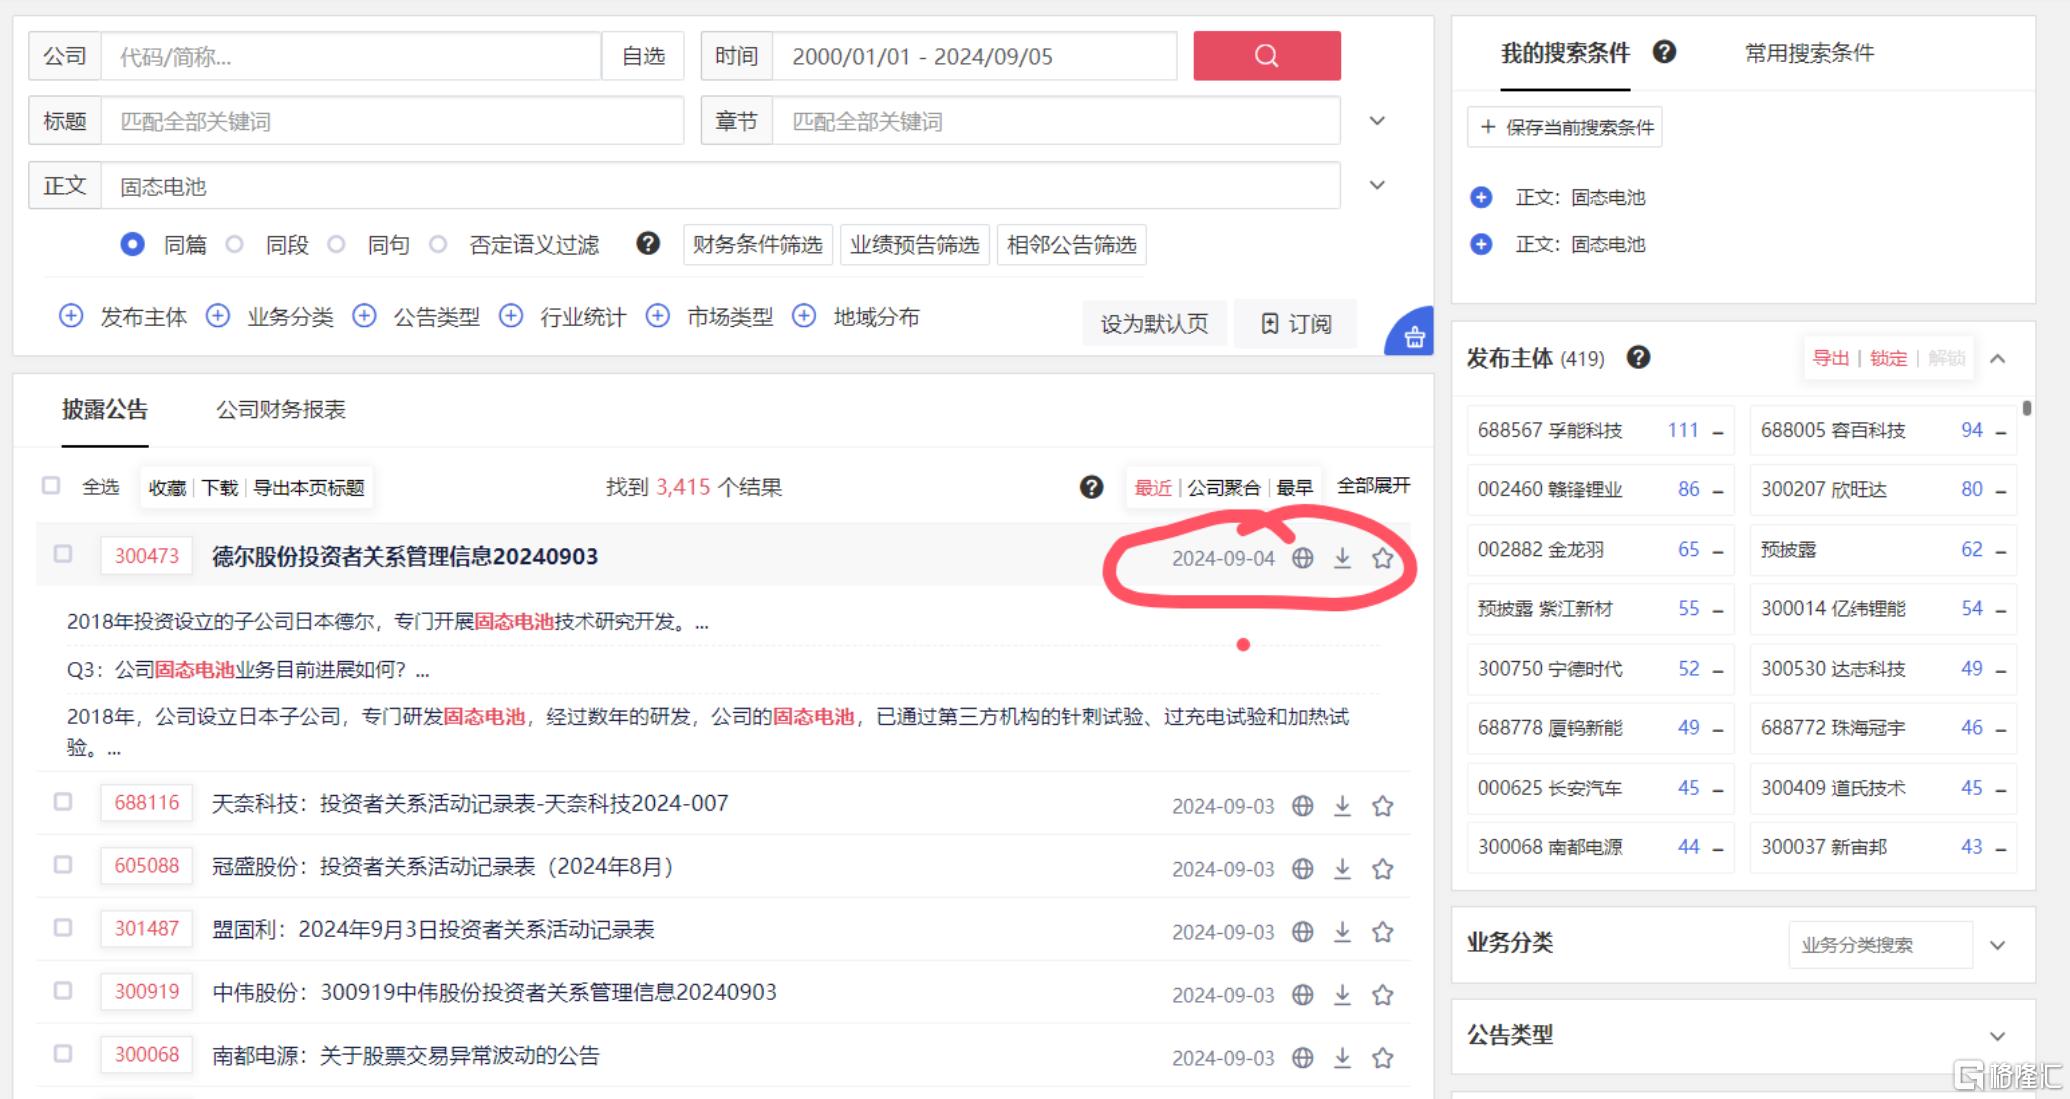Download the 冠盛股份 announcement

[1342, 869]
